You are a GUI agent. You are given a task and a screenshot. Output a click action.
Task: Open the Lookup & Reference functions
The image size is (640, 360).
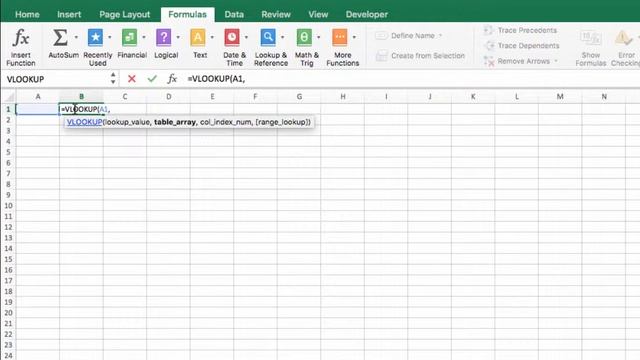click(271, 47)
